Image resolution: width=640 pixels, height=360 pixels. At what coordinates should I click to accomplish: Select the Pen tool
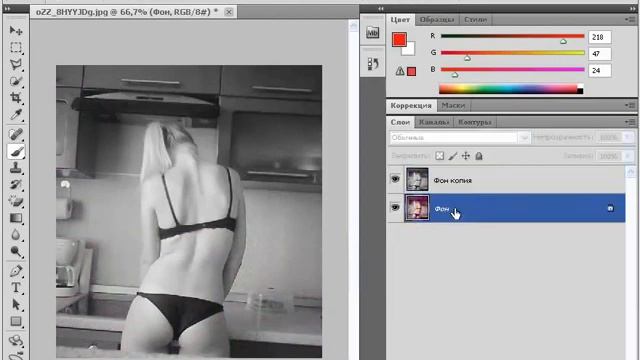pyautogui.click(x=16, y=271)
